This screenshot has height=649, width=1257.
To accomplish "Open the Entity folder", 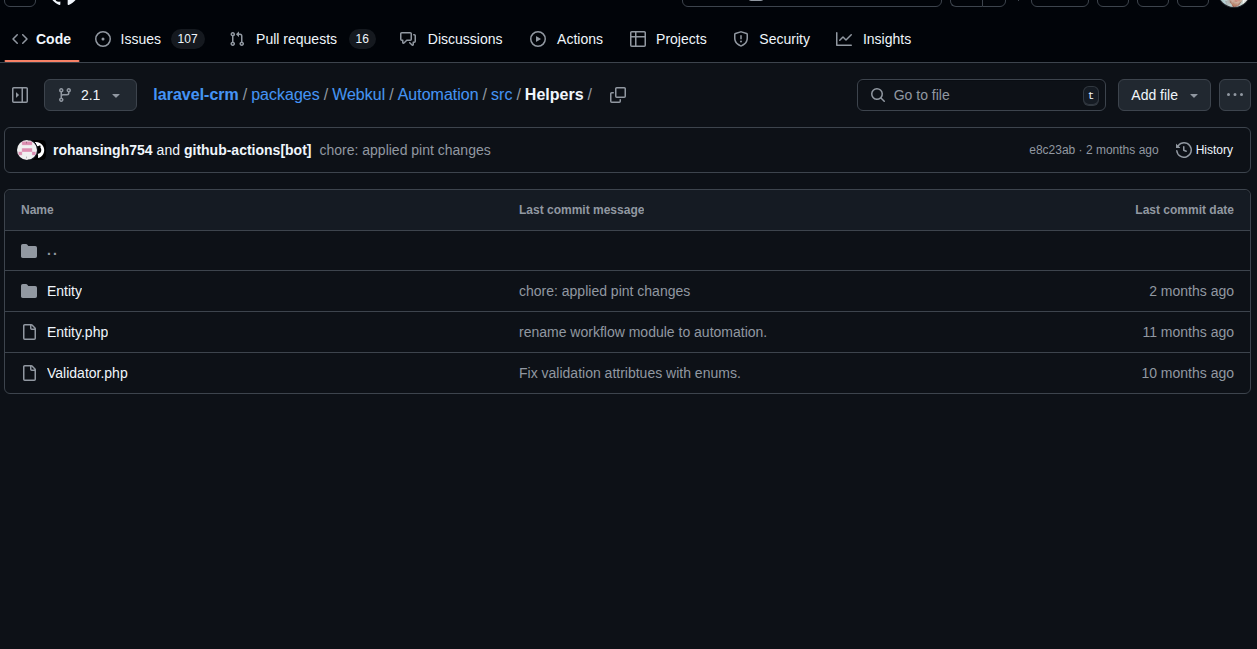I will (x=64, y=291).
